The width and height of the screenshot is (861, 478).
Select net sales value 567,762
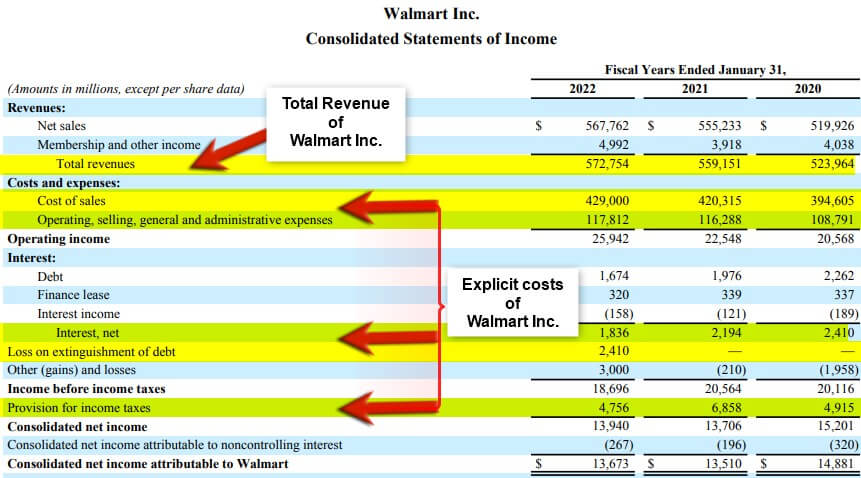607,126
